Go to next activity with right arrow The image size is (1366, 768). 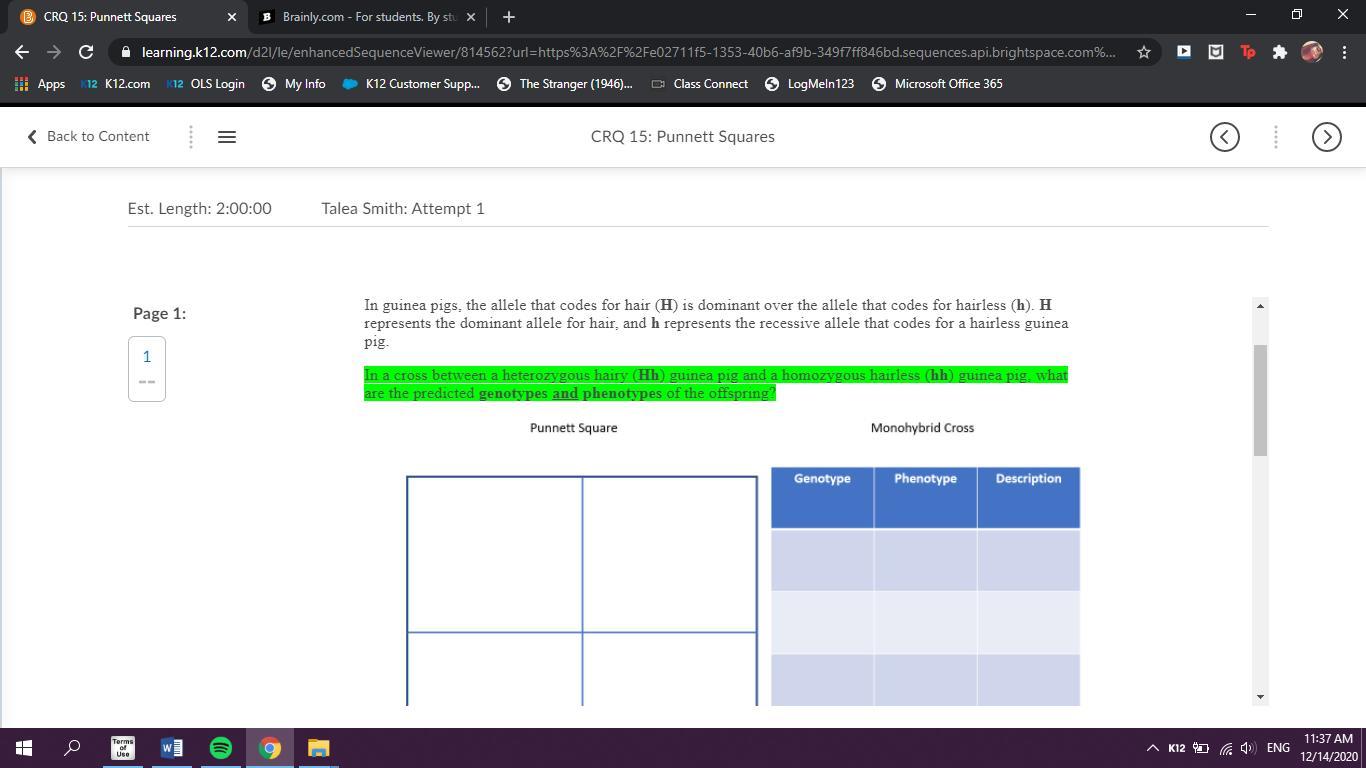coord(1326,137)
